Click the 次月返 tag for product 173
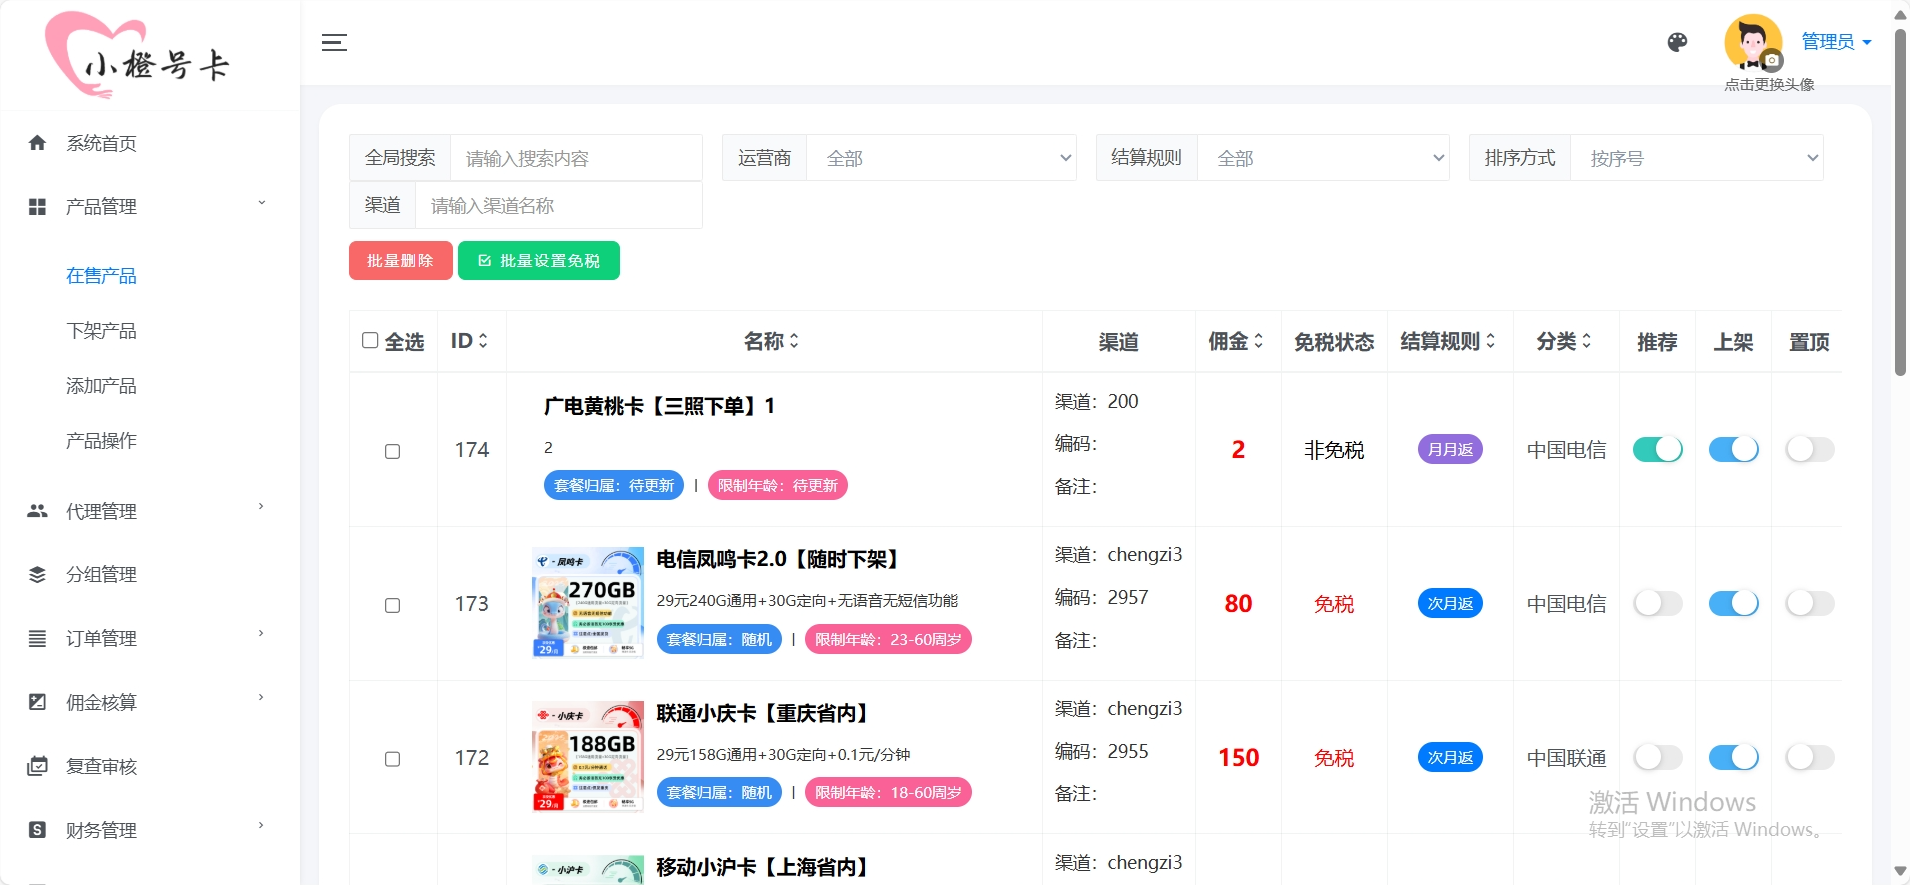This screenshot has width=1910, height=885. tap(1450, 603)
